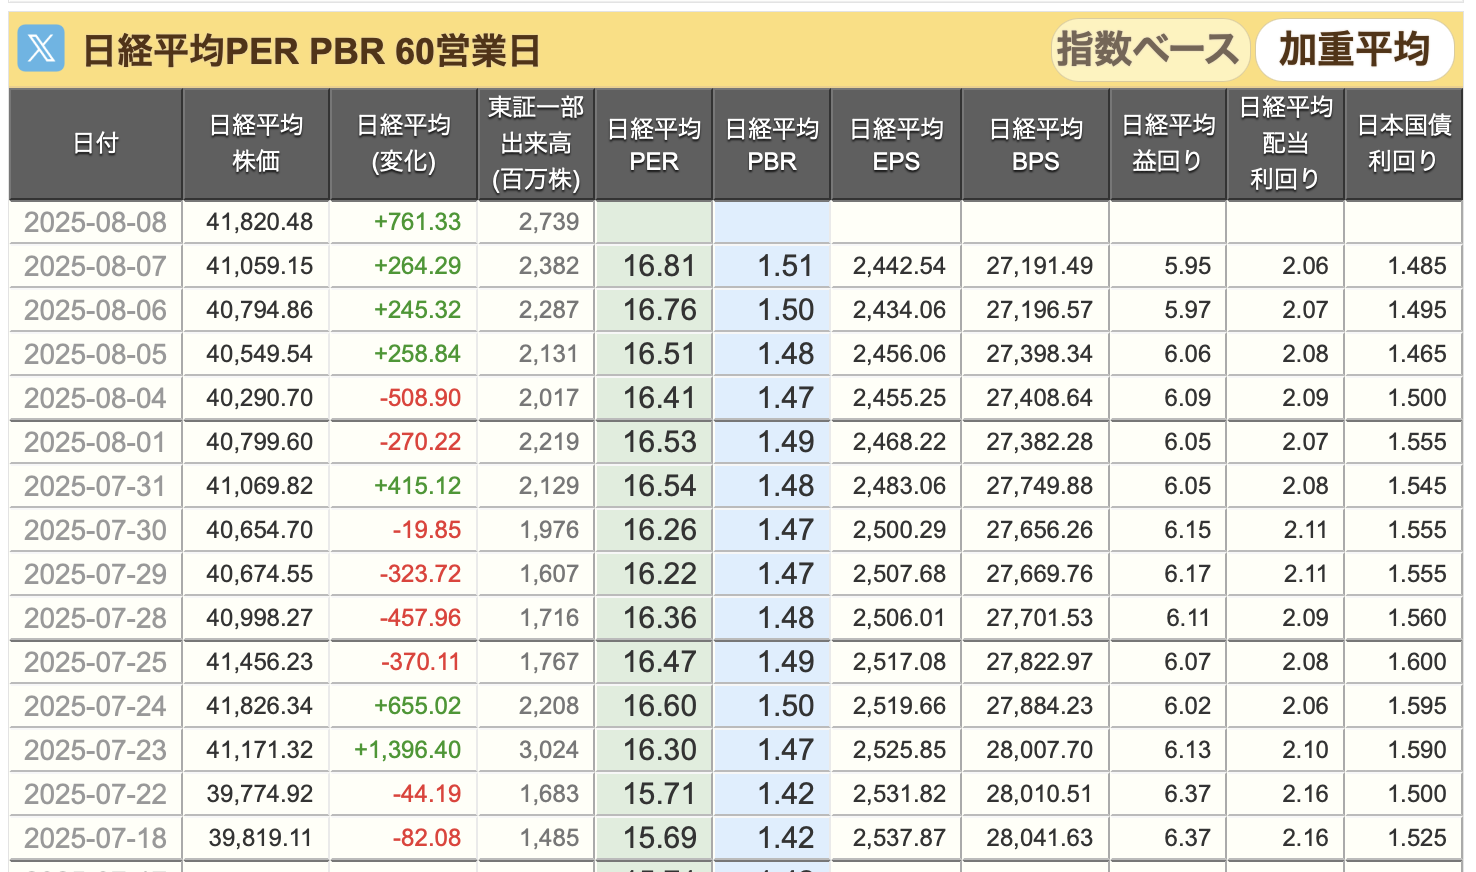Click the JGB yield 1.485
1476x872 pixels.
pyautogui.click(x=1417, y=266)
